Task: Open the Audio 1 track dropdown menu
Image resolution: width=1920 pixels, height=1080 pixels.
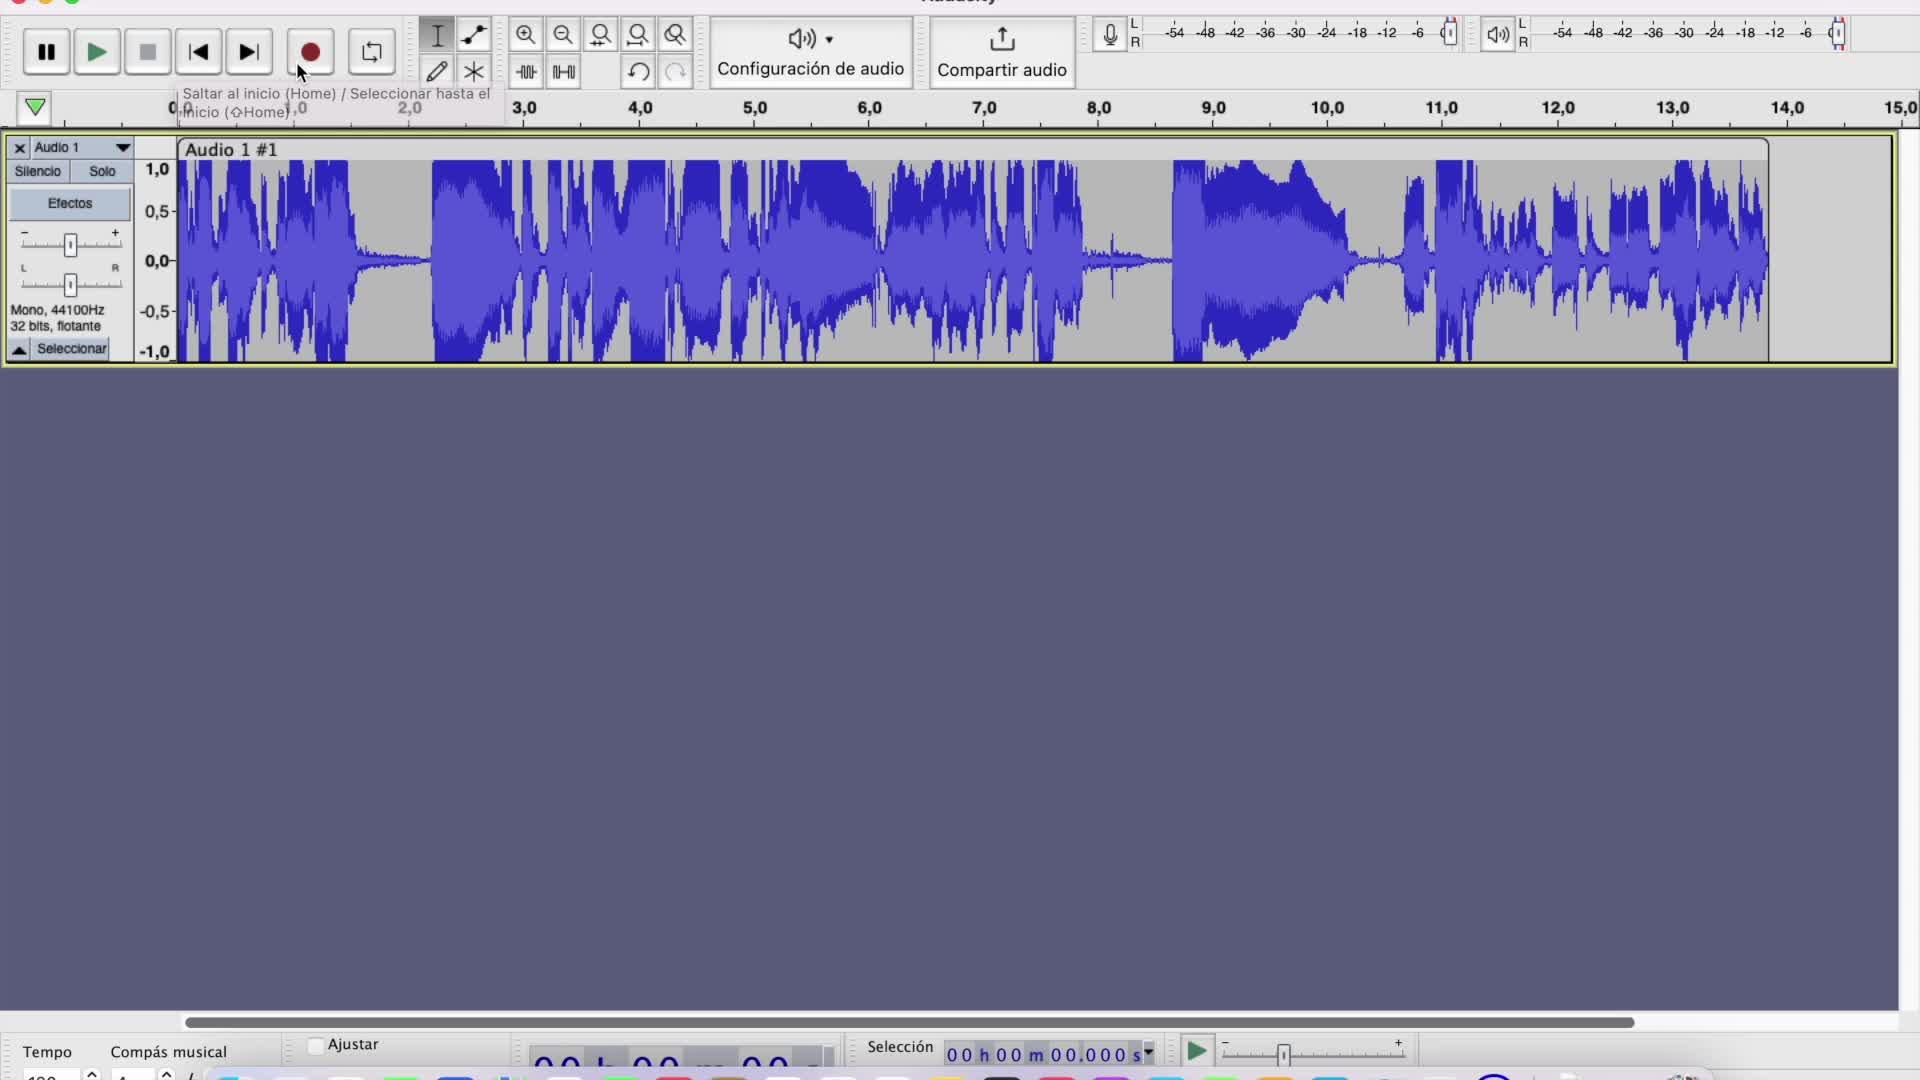Action: (122, 148)
